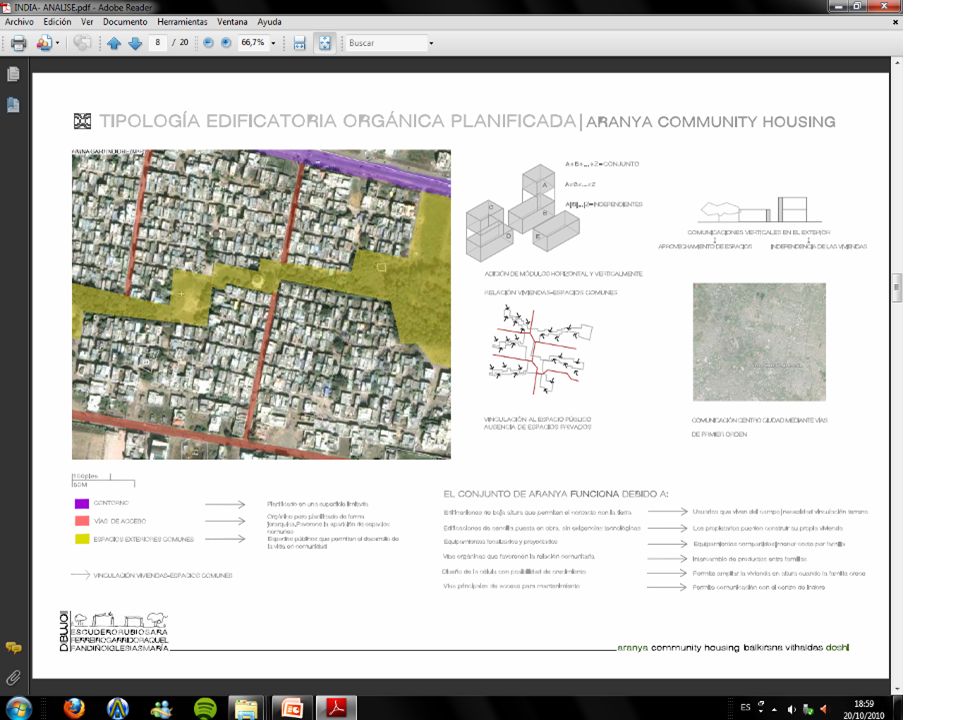Viewport: 960px width, 720px height.
Task: Click the Print icon in the toolbar
Action: pyautogui.click(x=19, y=43)
